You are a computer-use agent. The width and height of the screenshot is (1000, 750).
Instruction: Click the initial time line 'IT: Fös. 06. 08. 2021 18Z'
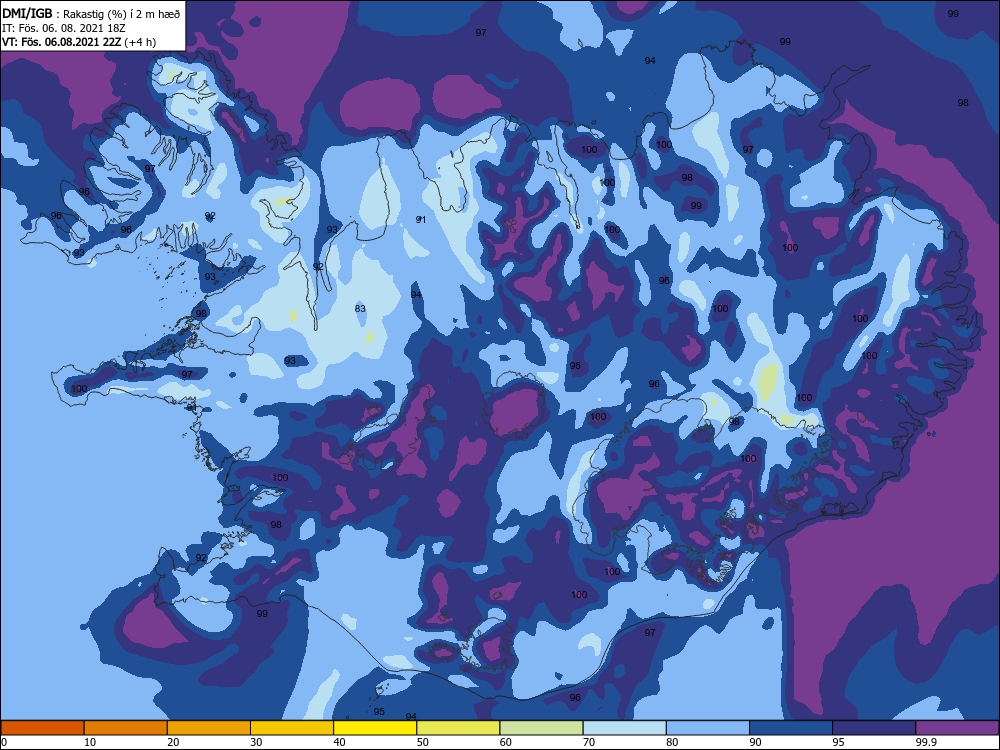coord(63,28)
